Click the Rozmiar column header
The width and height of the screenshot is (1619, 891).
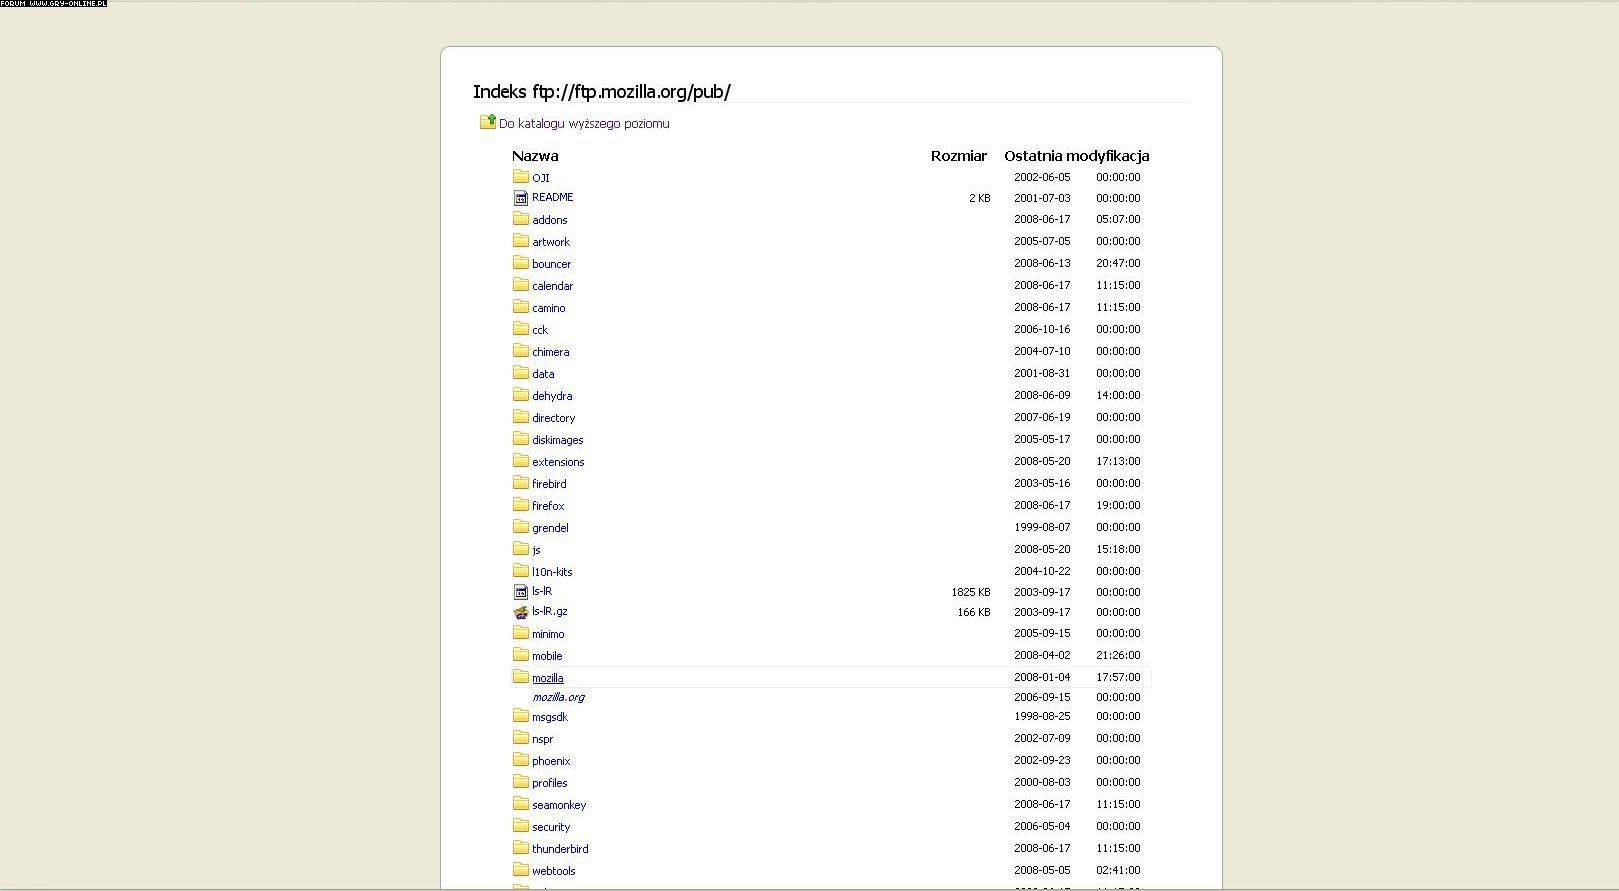[958, 156]
